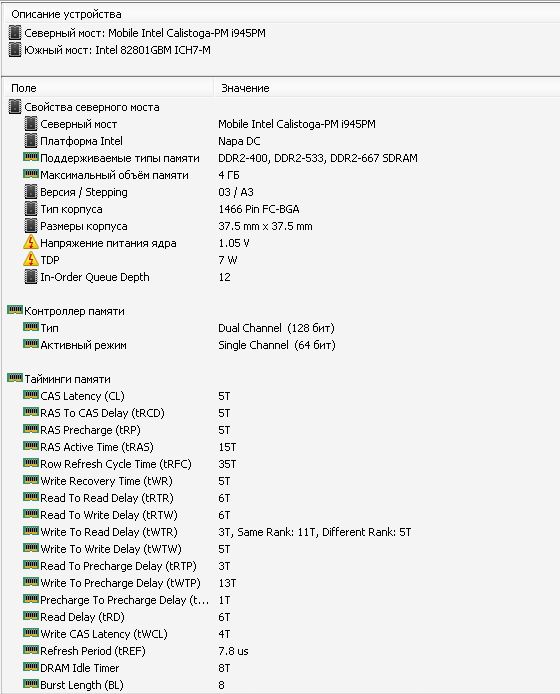
Task: Click the lightning warning icon beside TDP
Action: (31, 259)
